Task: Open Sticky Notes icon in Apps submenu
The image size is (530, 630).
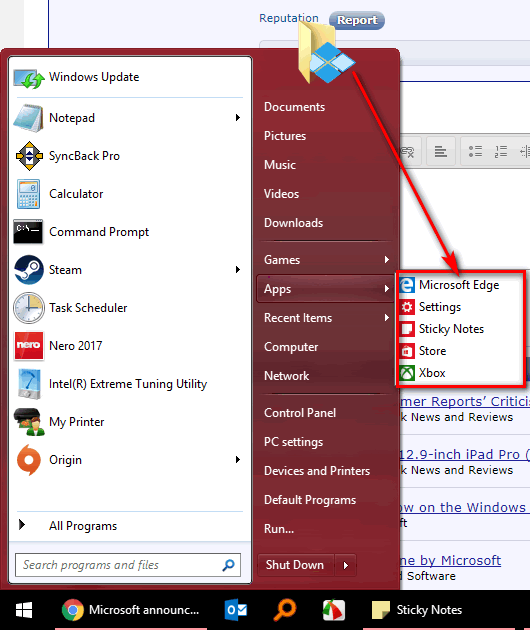Action: [x=407, y=329]
